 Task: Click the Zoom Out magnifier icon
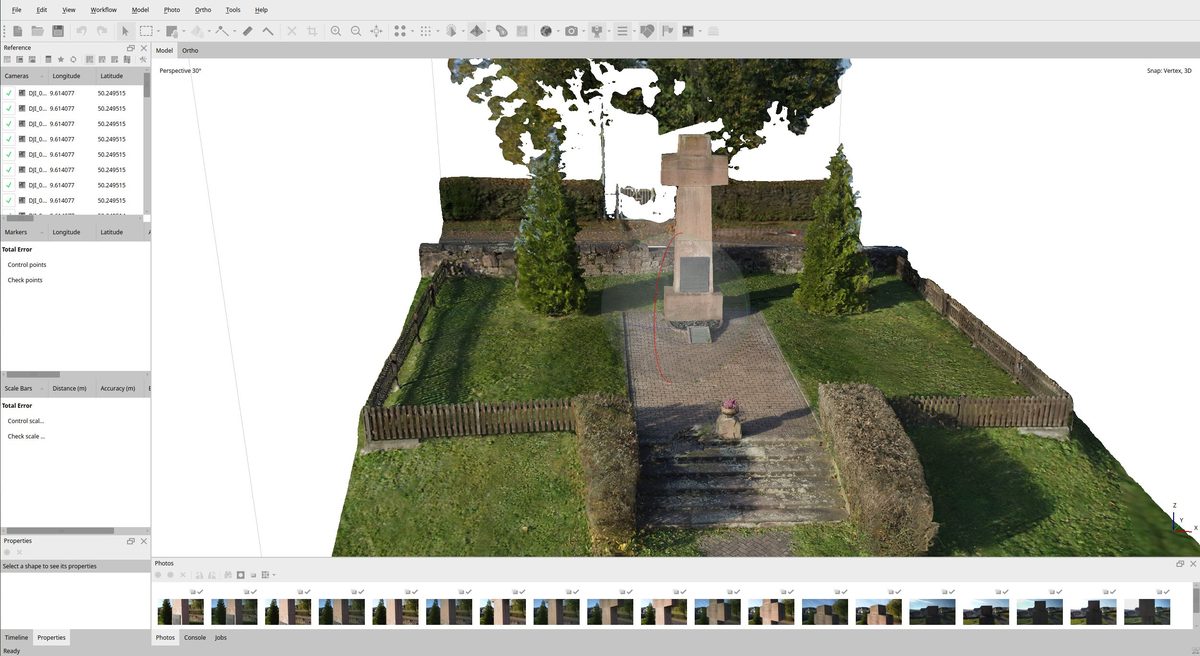[356, 31]
